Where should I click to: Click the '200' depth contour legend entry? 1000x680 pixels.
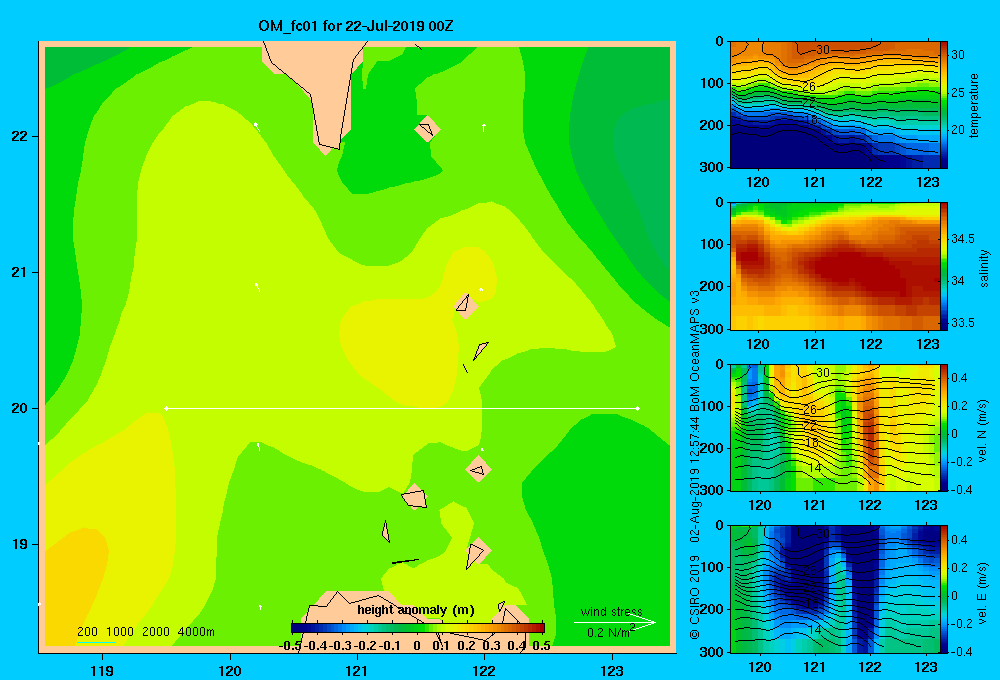[x=87, y=632]
